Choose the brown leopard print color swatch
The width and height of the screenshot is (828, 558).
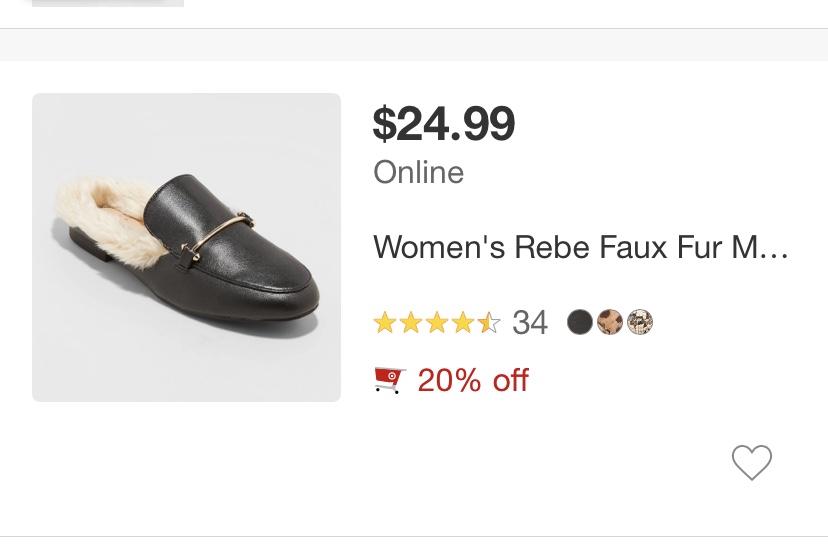tap(610, 322)
